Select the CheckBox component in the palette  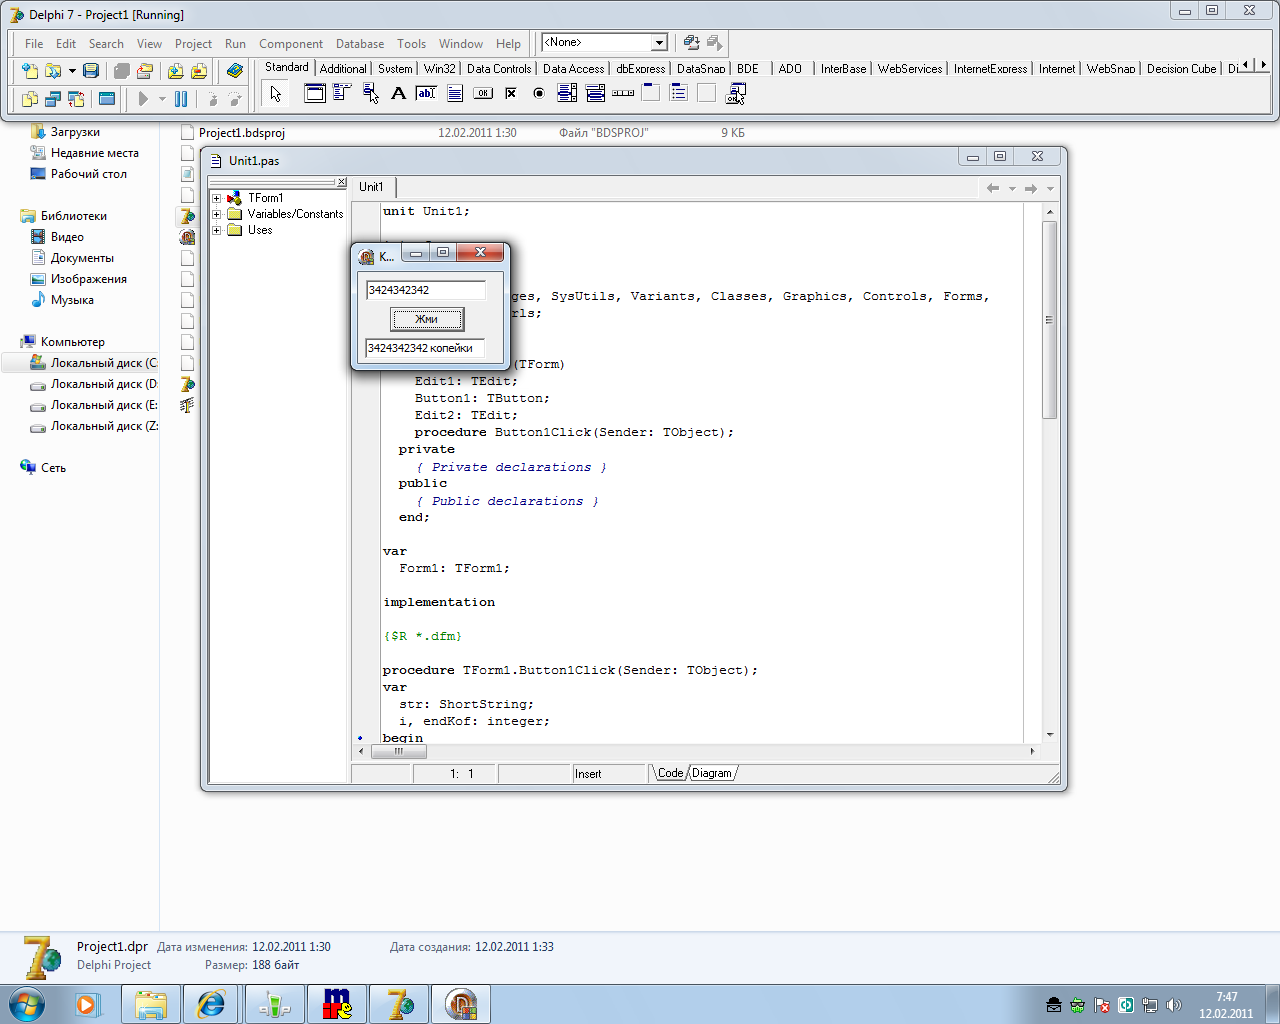[x=511, y=94]
